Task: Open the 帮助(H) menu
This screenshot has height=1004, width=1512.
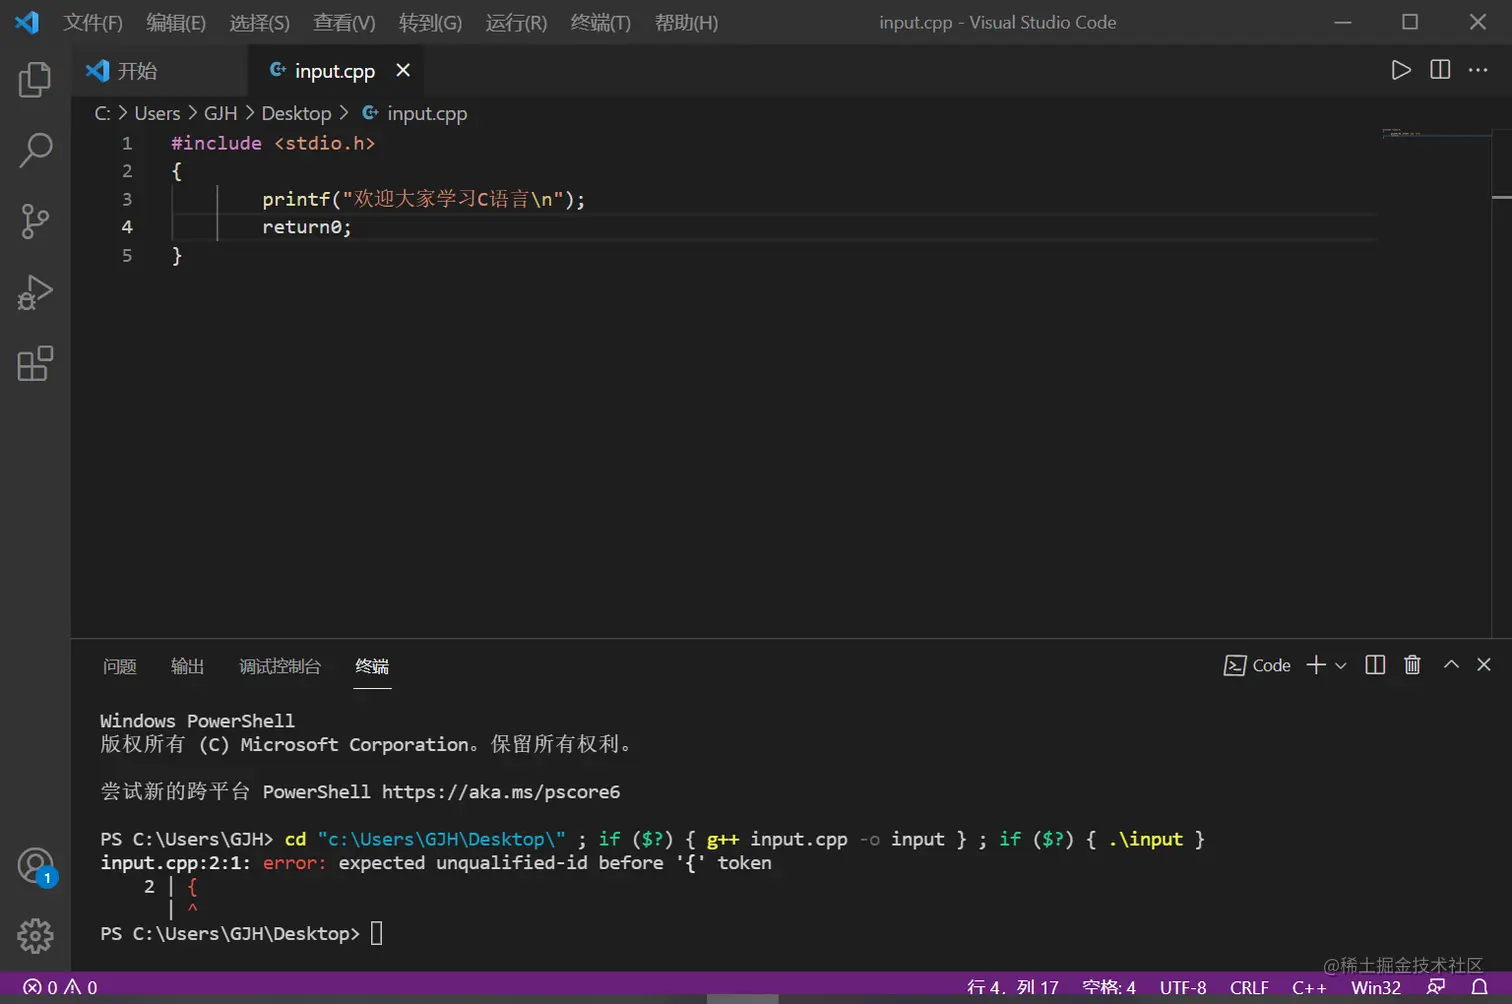Action: point(686,22)
